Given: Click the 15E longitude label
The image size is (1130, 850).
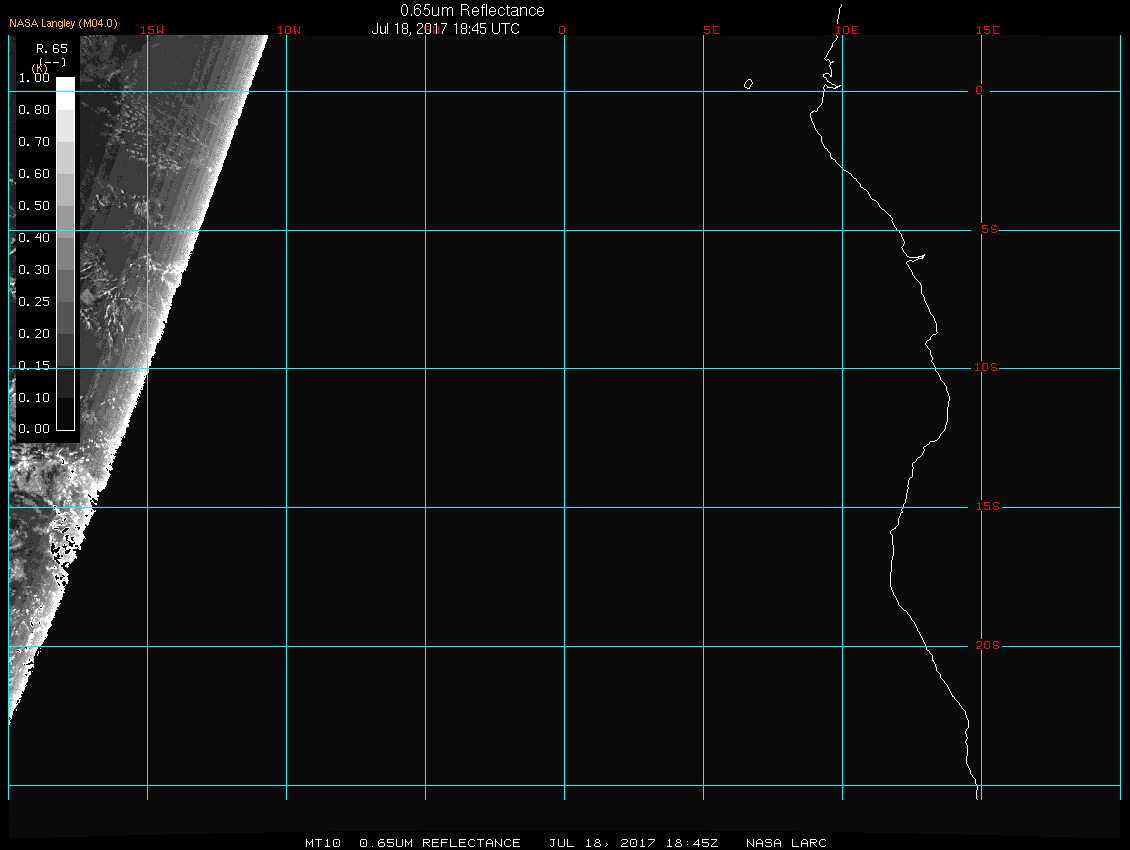Looking at the screenshot, I should click(x=988, y=30).
